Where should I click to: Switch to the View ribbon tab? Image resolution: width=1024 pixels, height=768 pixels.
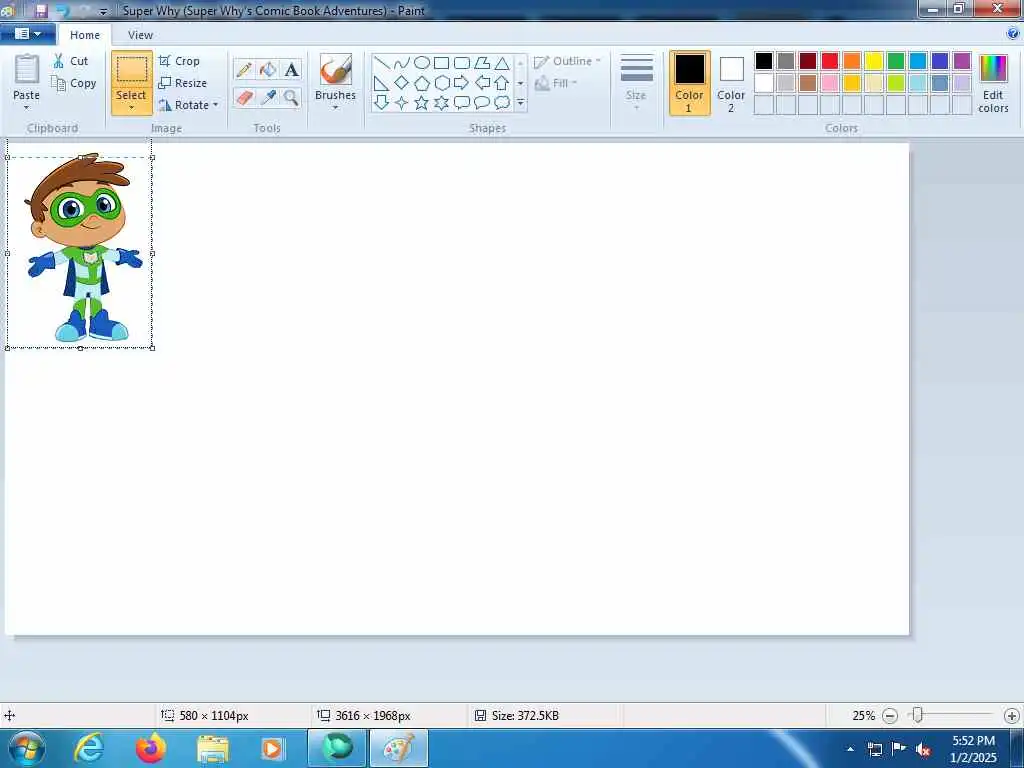coord(140,35)
